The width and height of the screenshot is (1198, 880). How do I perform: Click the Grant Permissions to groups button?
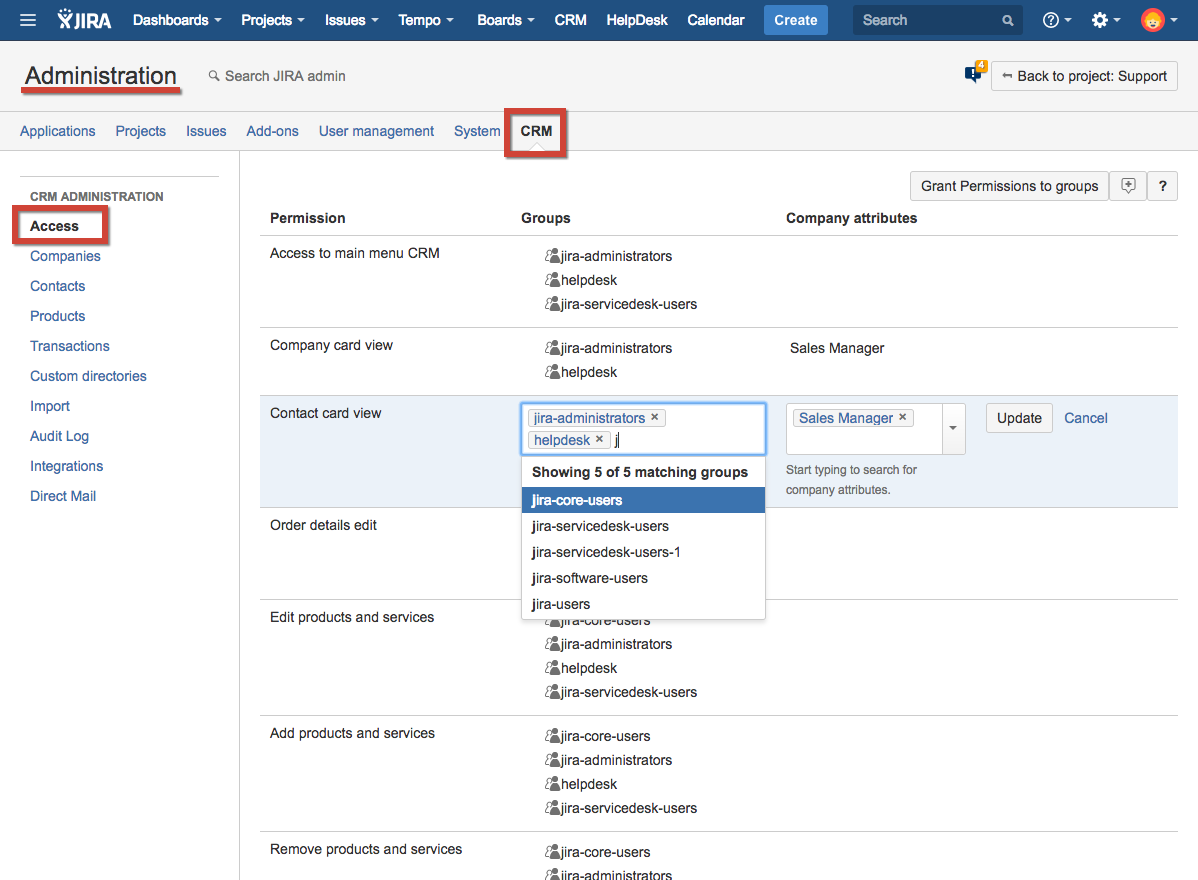(x=1009, y=186)
